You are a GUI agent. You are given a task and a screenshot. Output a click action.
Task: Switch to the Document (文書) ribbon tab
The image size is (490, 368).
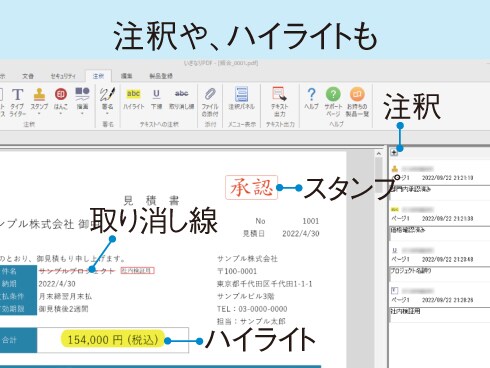[28, 76]
